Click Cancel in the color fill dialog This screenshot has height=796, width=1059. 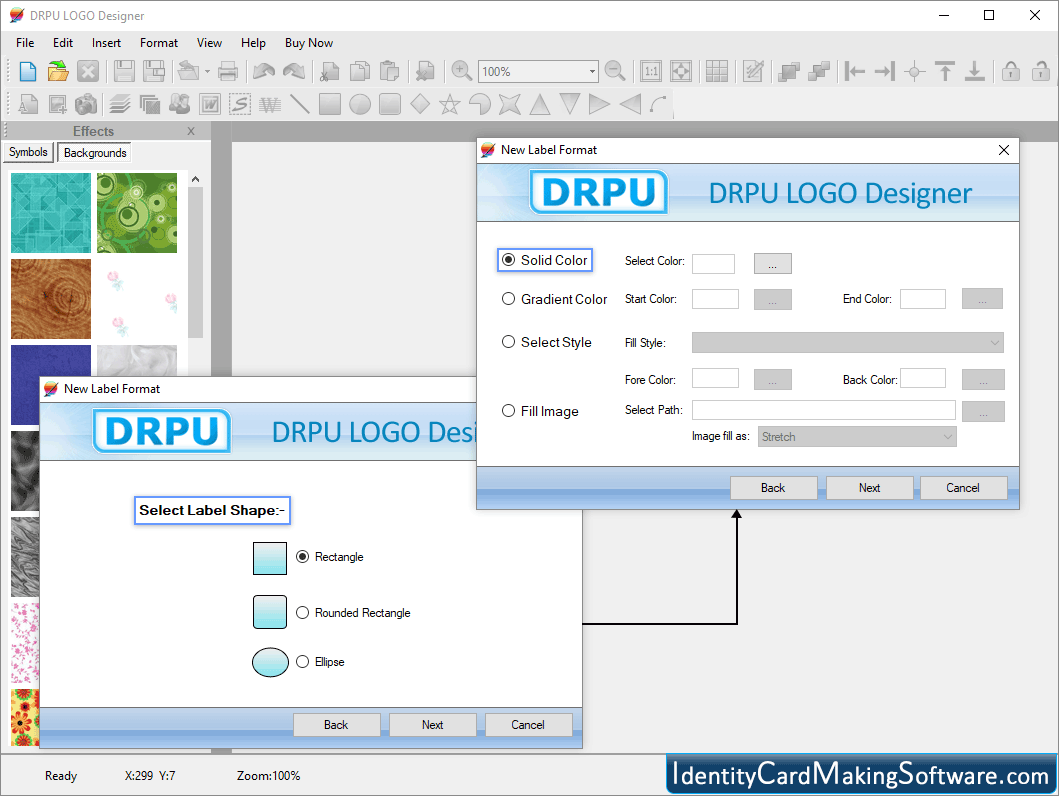pyautogui.click(x=963, y=487)
